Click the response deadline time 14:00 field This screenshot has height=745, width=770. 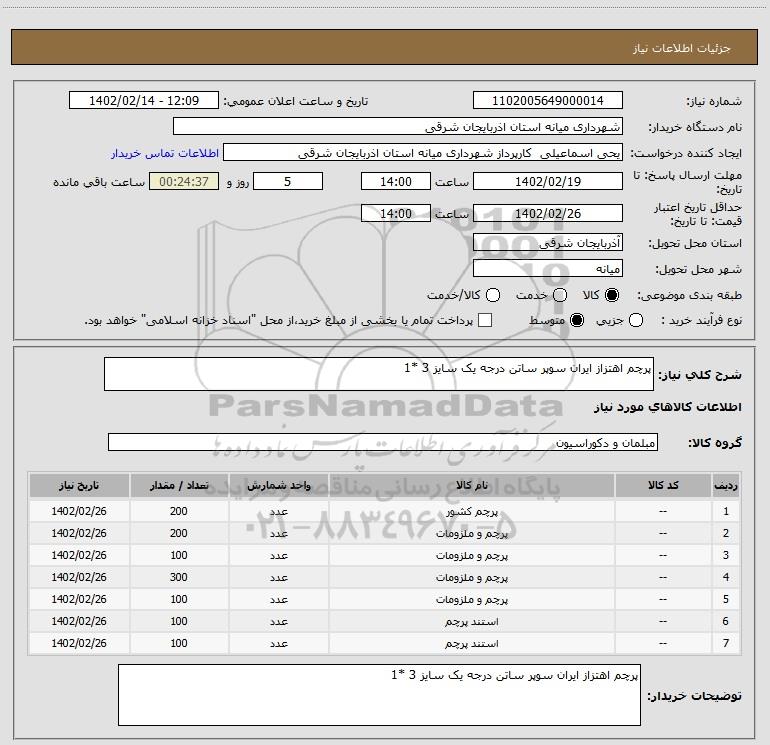click(396, 181)
